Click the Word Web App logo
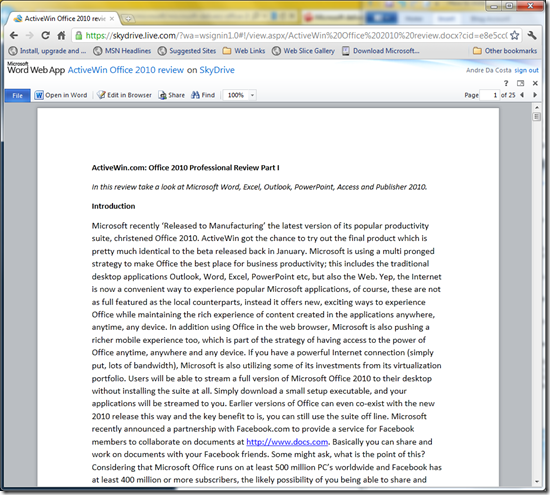Viewport: 550px width, 495px height. click(x=36, y=68)
